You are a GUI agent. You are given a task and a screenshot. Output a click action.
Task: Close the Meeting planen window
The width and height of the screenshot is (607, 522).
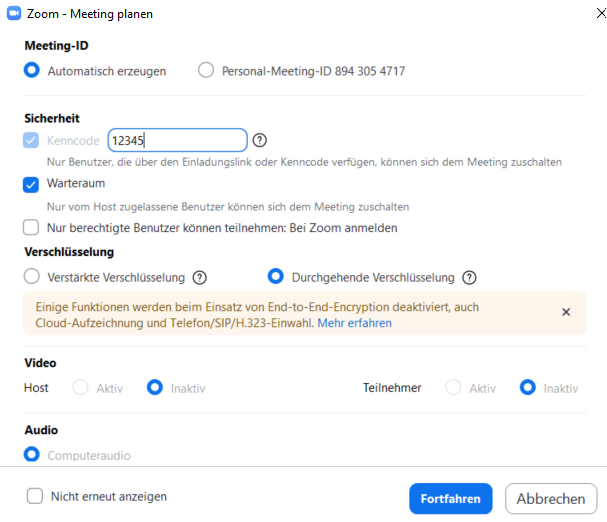pyautogui.click(x=601, y=14)
